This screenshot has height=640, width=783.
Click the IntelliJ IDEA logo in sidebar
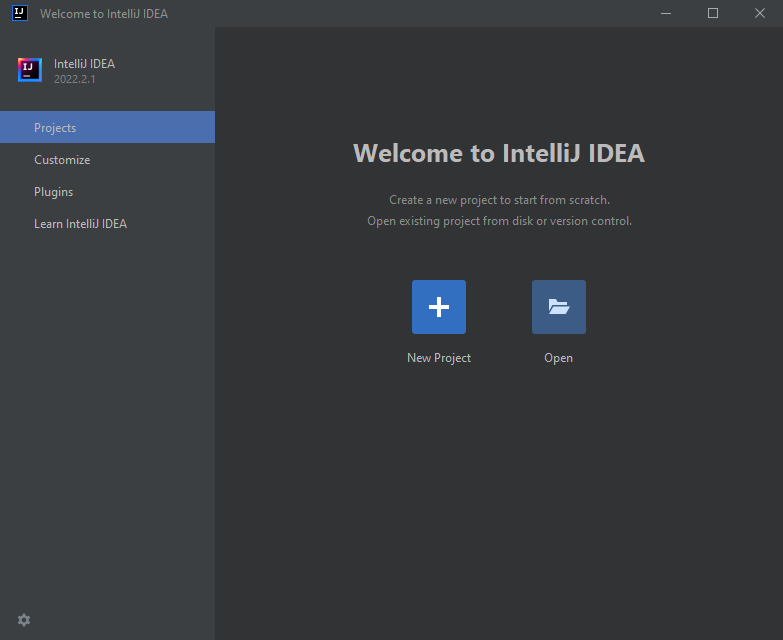[30, 70]
